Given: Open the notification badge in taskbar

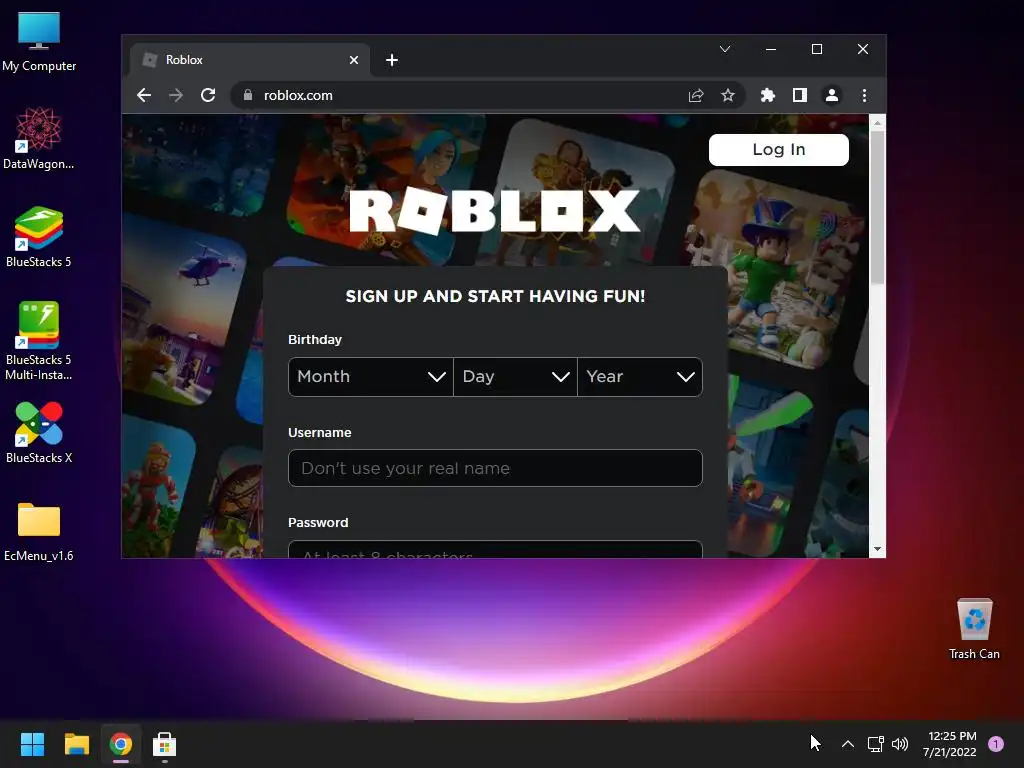Looking at the screenshot, I should tap(996, 744).
